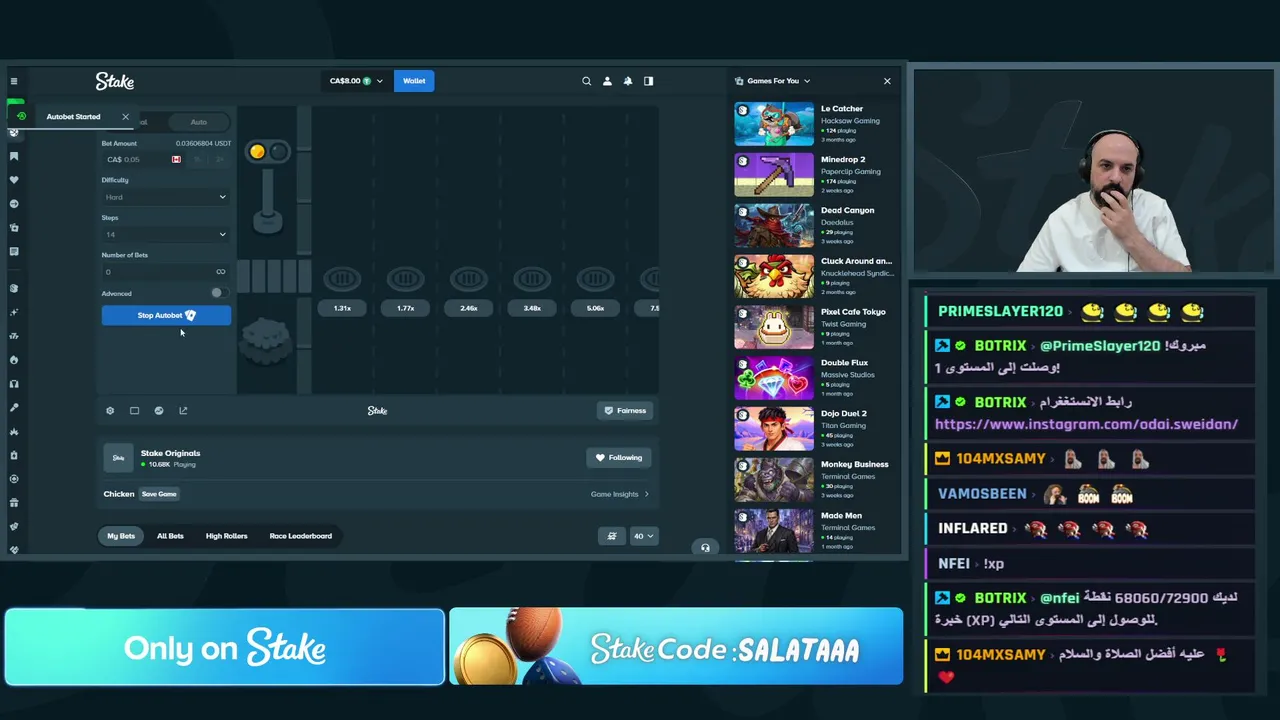Click the Canadian flag currency icon
This screenshot has width=1280, height=720.
[x=176, y=160]
